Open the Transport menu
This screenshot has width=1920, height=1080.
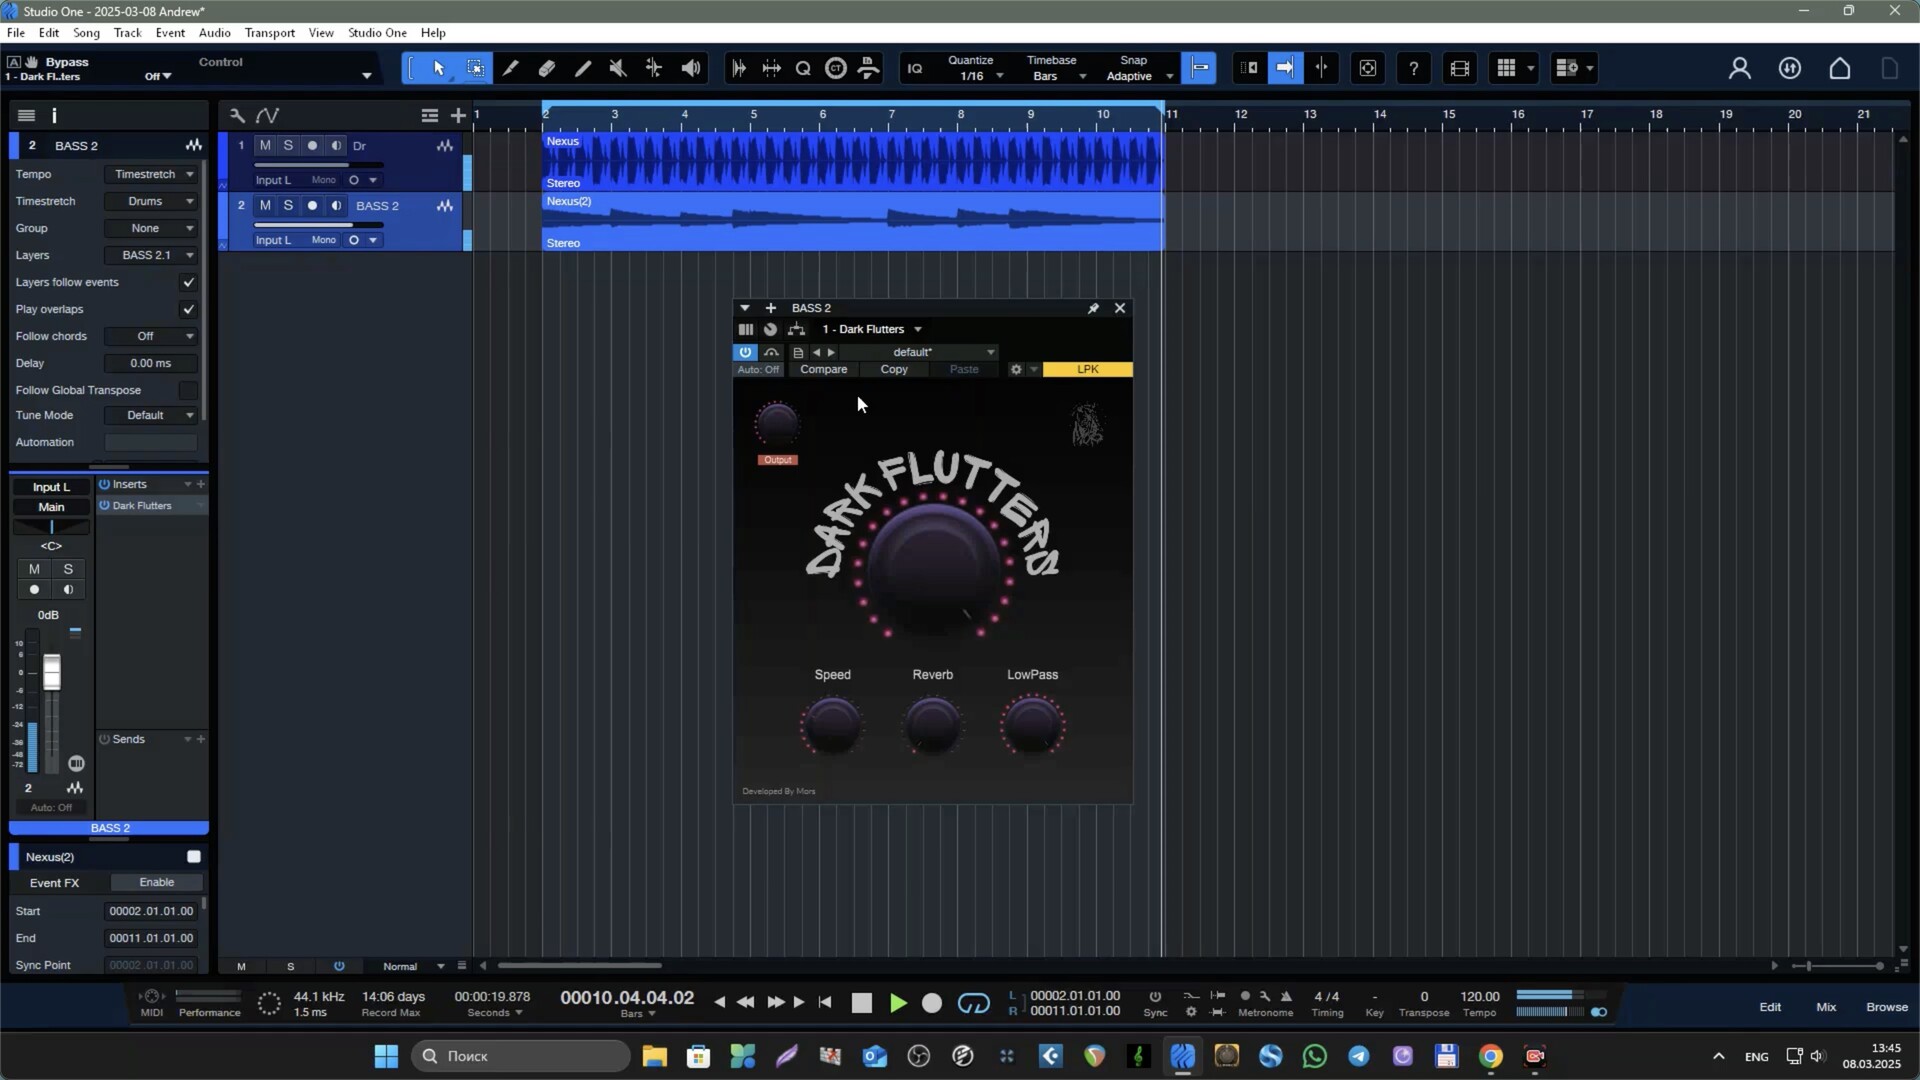click(x=270, y=32)
